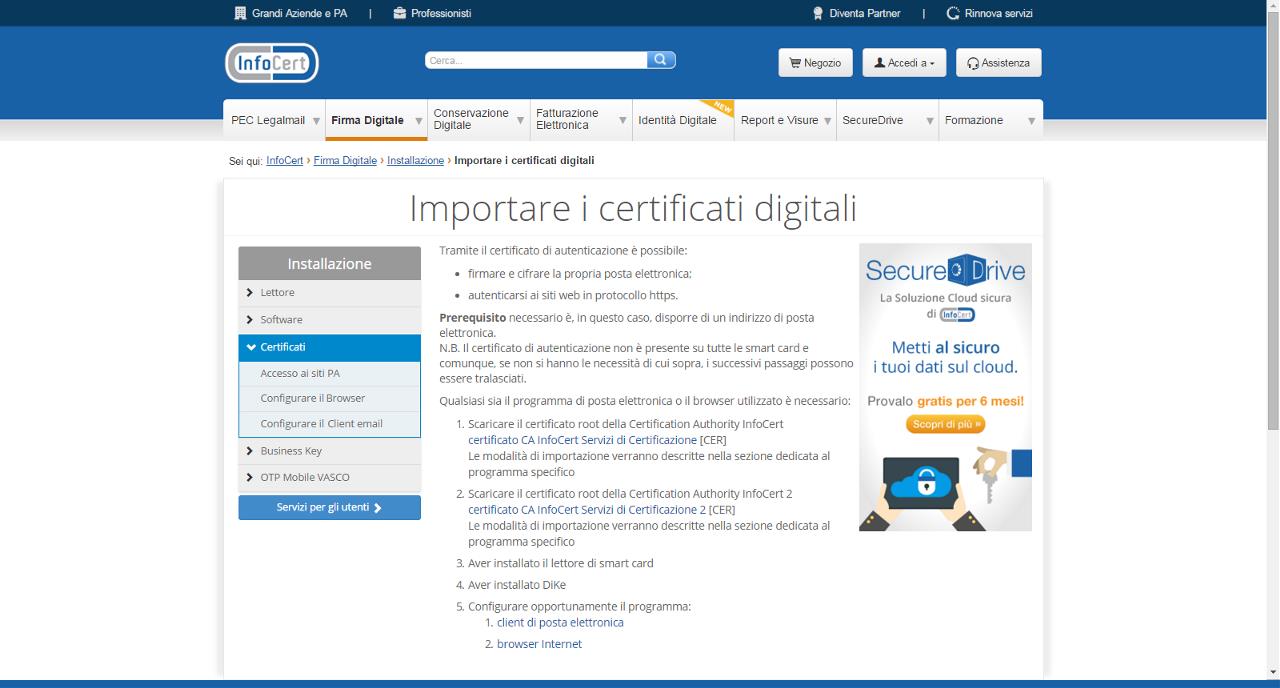
Task: Click the Rinnova servizi refresh icon
Action: [x=953, y=13]
